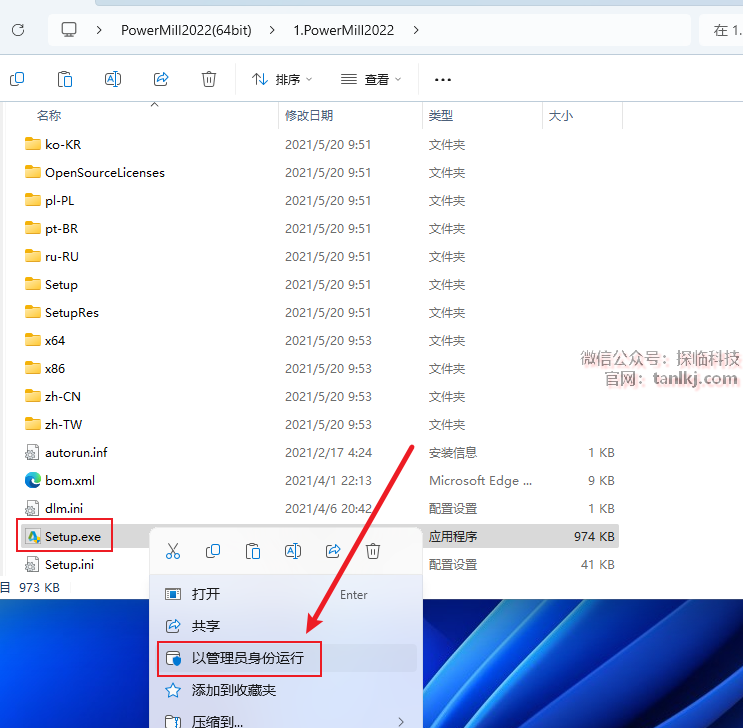Click the Copy icon in the toolbar
The image size is (743, 728).
[x=17, y=79]
